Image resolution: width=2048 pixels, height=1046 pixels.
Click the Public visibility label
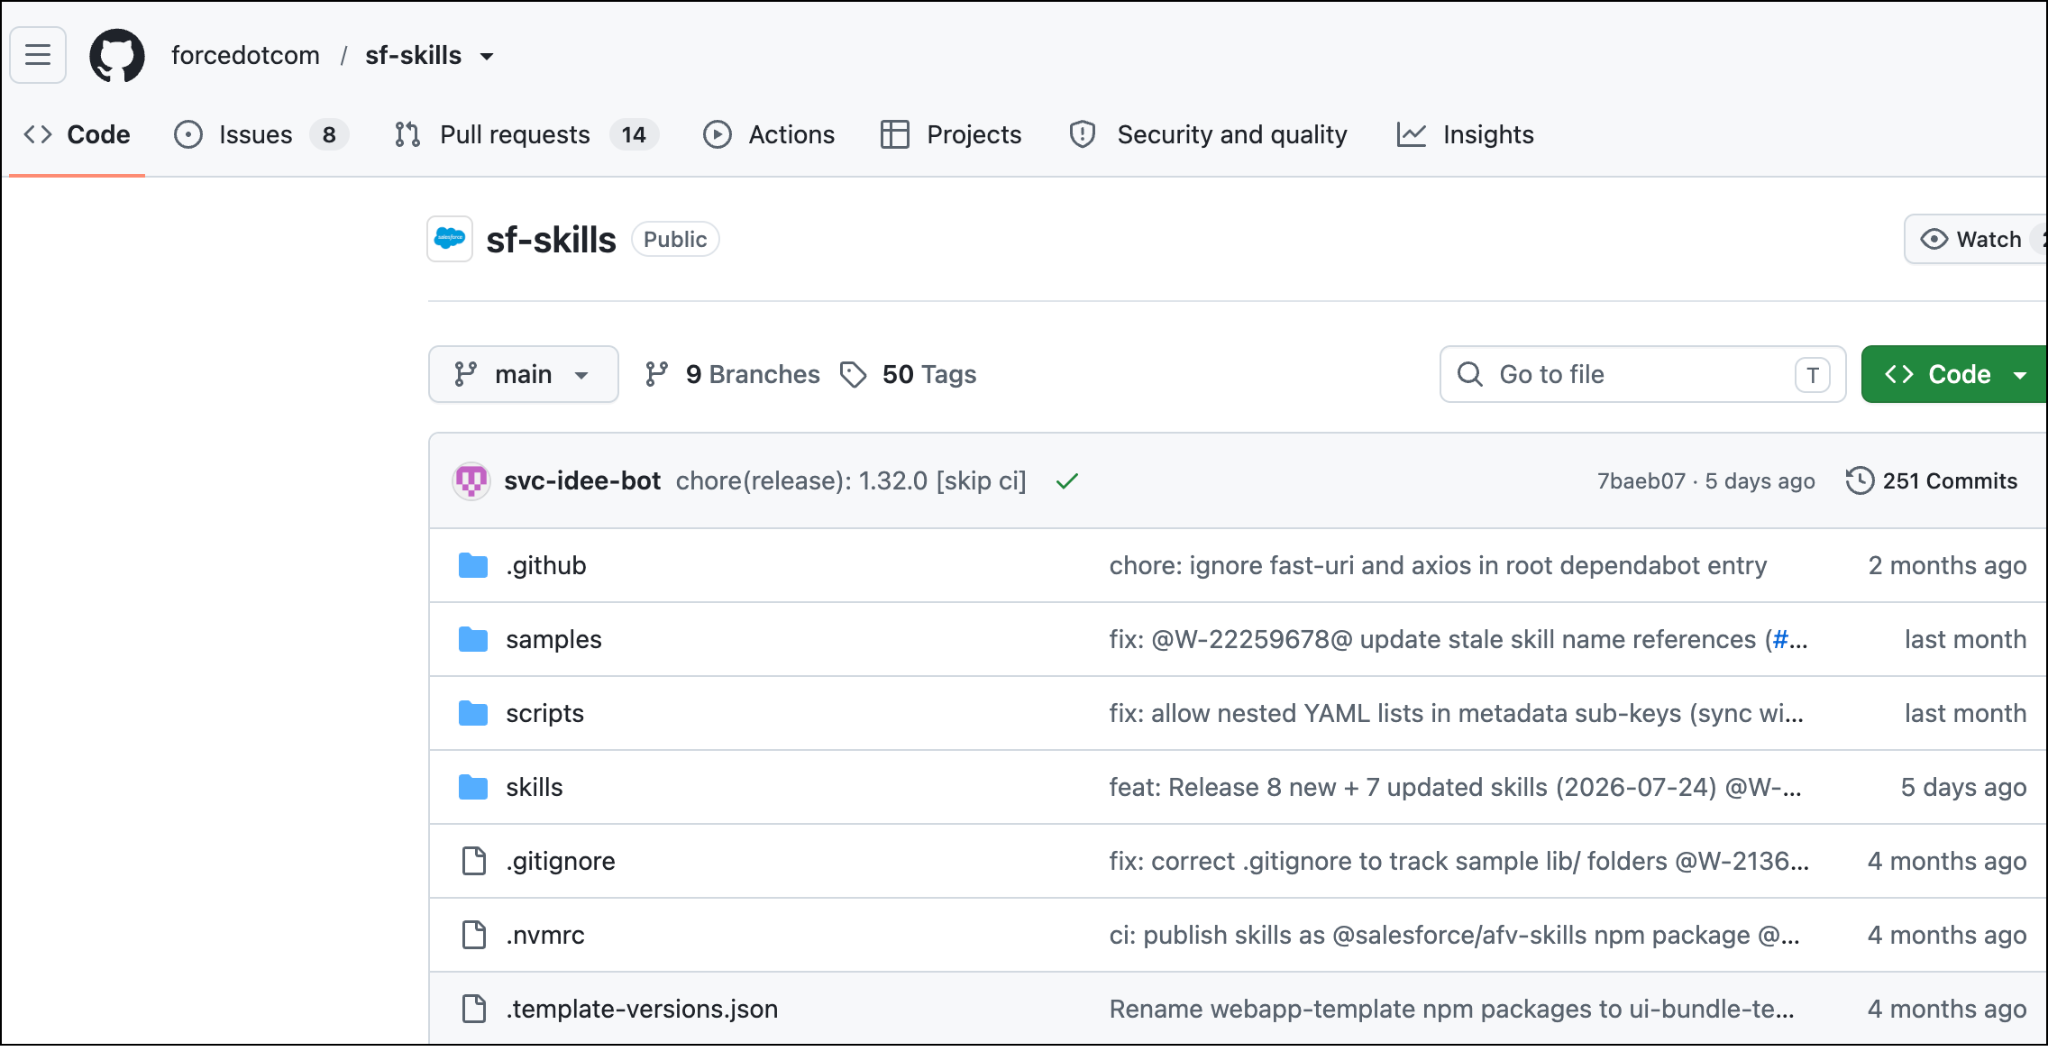click(x=675, y=239)
